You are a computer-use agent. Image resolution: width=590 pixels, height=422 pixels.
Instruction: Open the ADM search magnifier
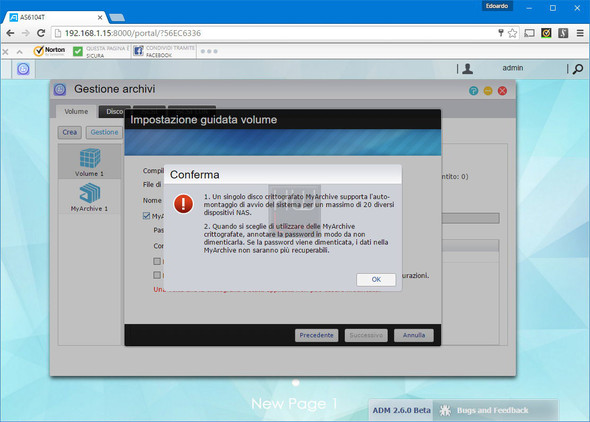pos(578,69)
